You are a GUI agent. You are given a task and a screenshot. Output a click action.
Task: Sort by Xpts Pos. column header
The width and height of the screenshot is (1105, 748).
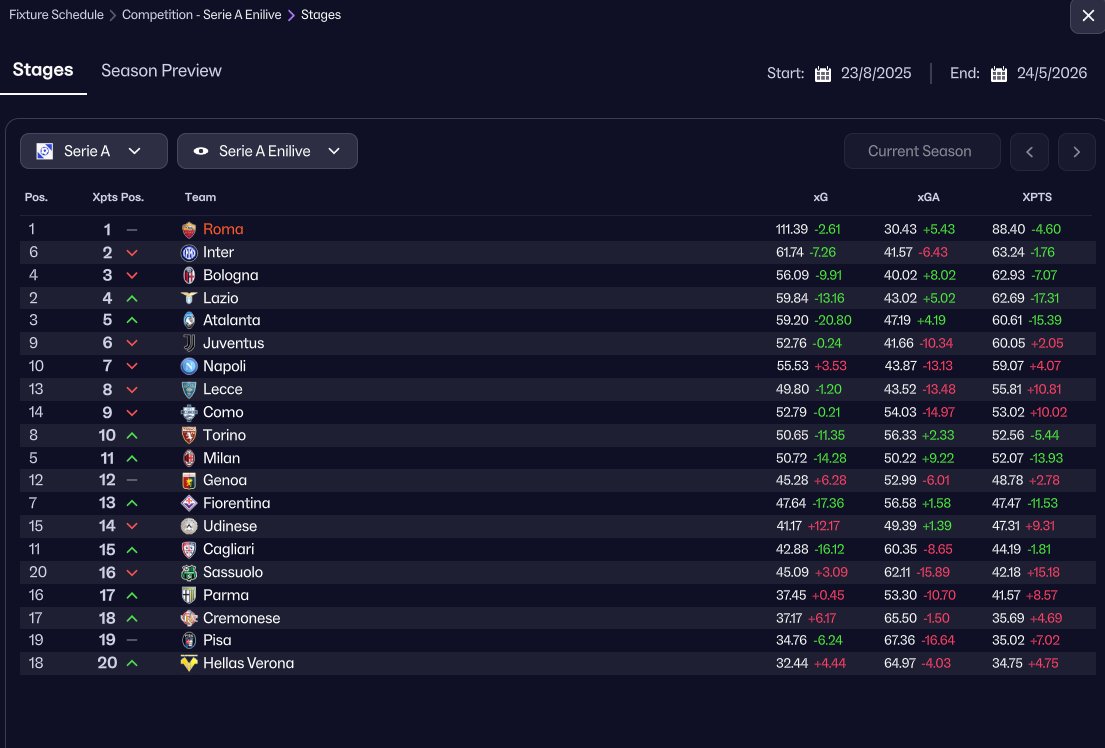coord(118,197)
